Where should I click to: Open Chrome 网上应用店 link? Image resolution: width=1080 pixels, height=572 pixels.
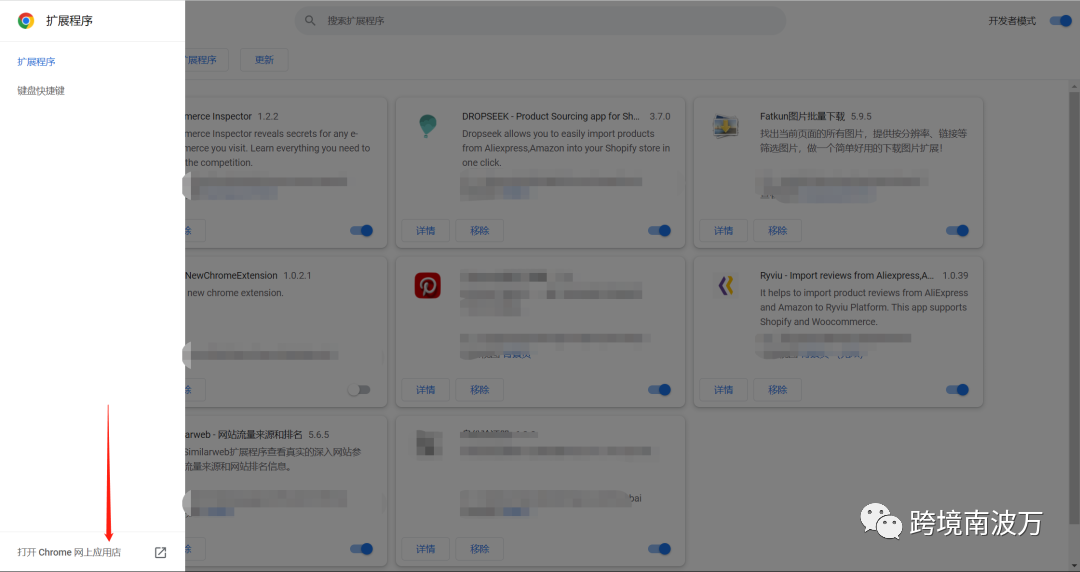(69, 552)
